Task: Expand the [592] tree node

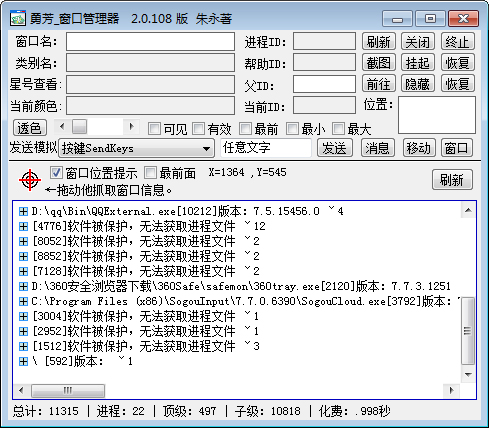Action: click(23, 361)
